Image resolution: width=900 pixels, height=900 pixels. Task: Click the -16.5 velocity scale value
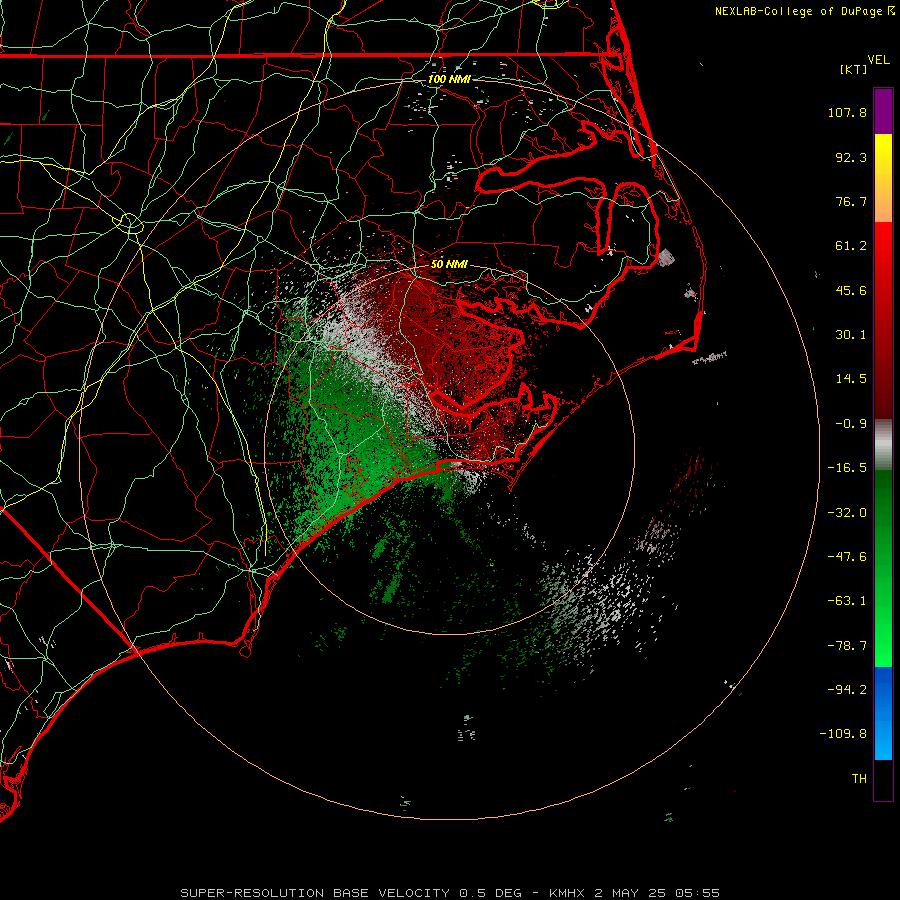(x=847, y=468)
